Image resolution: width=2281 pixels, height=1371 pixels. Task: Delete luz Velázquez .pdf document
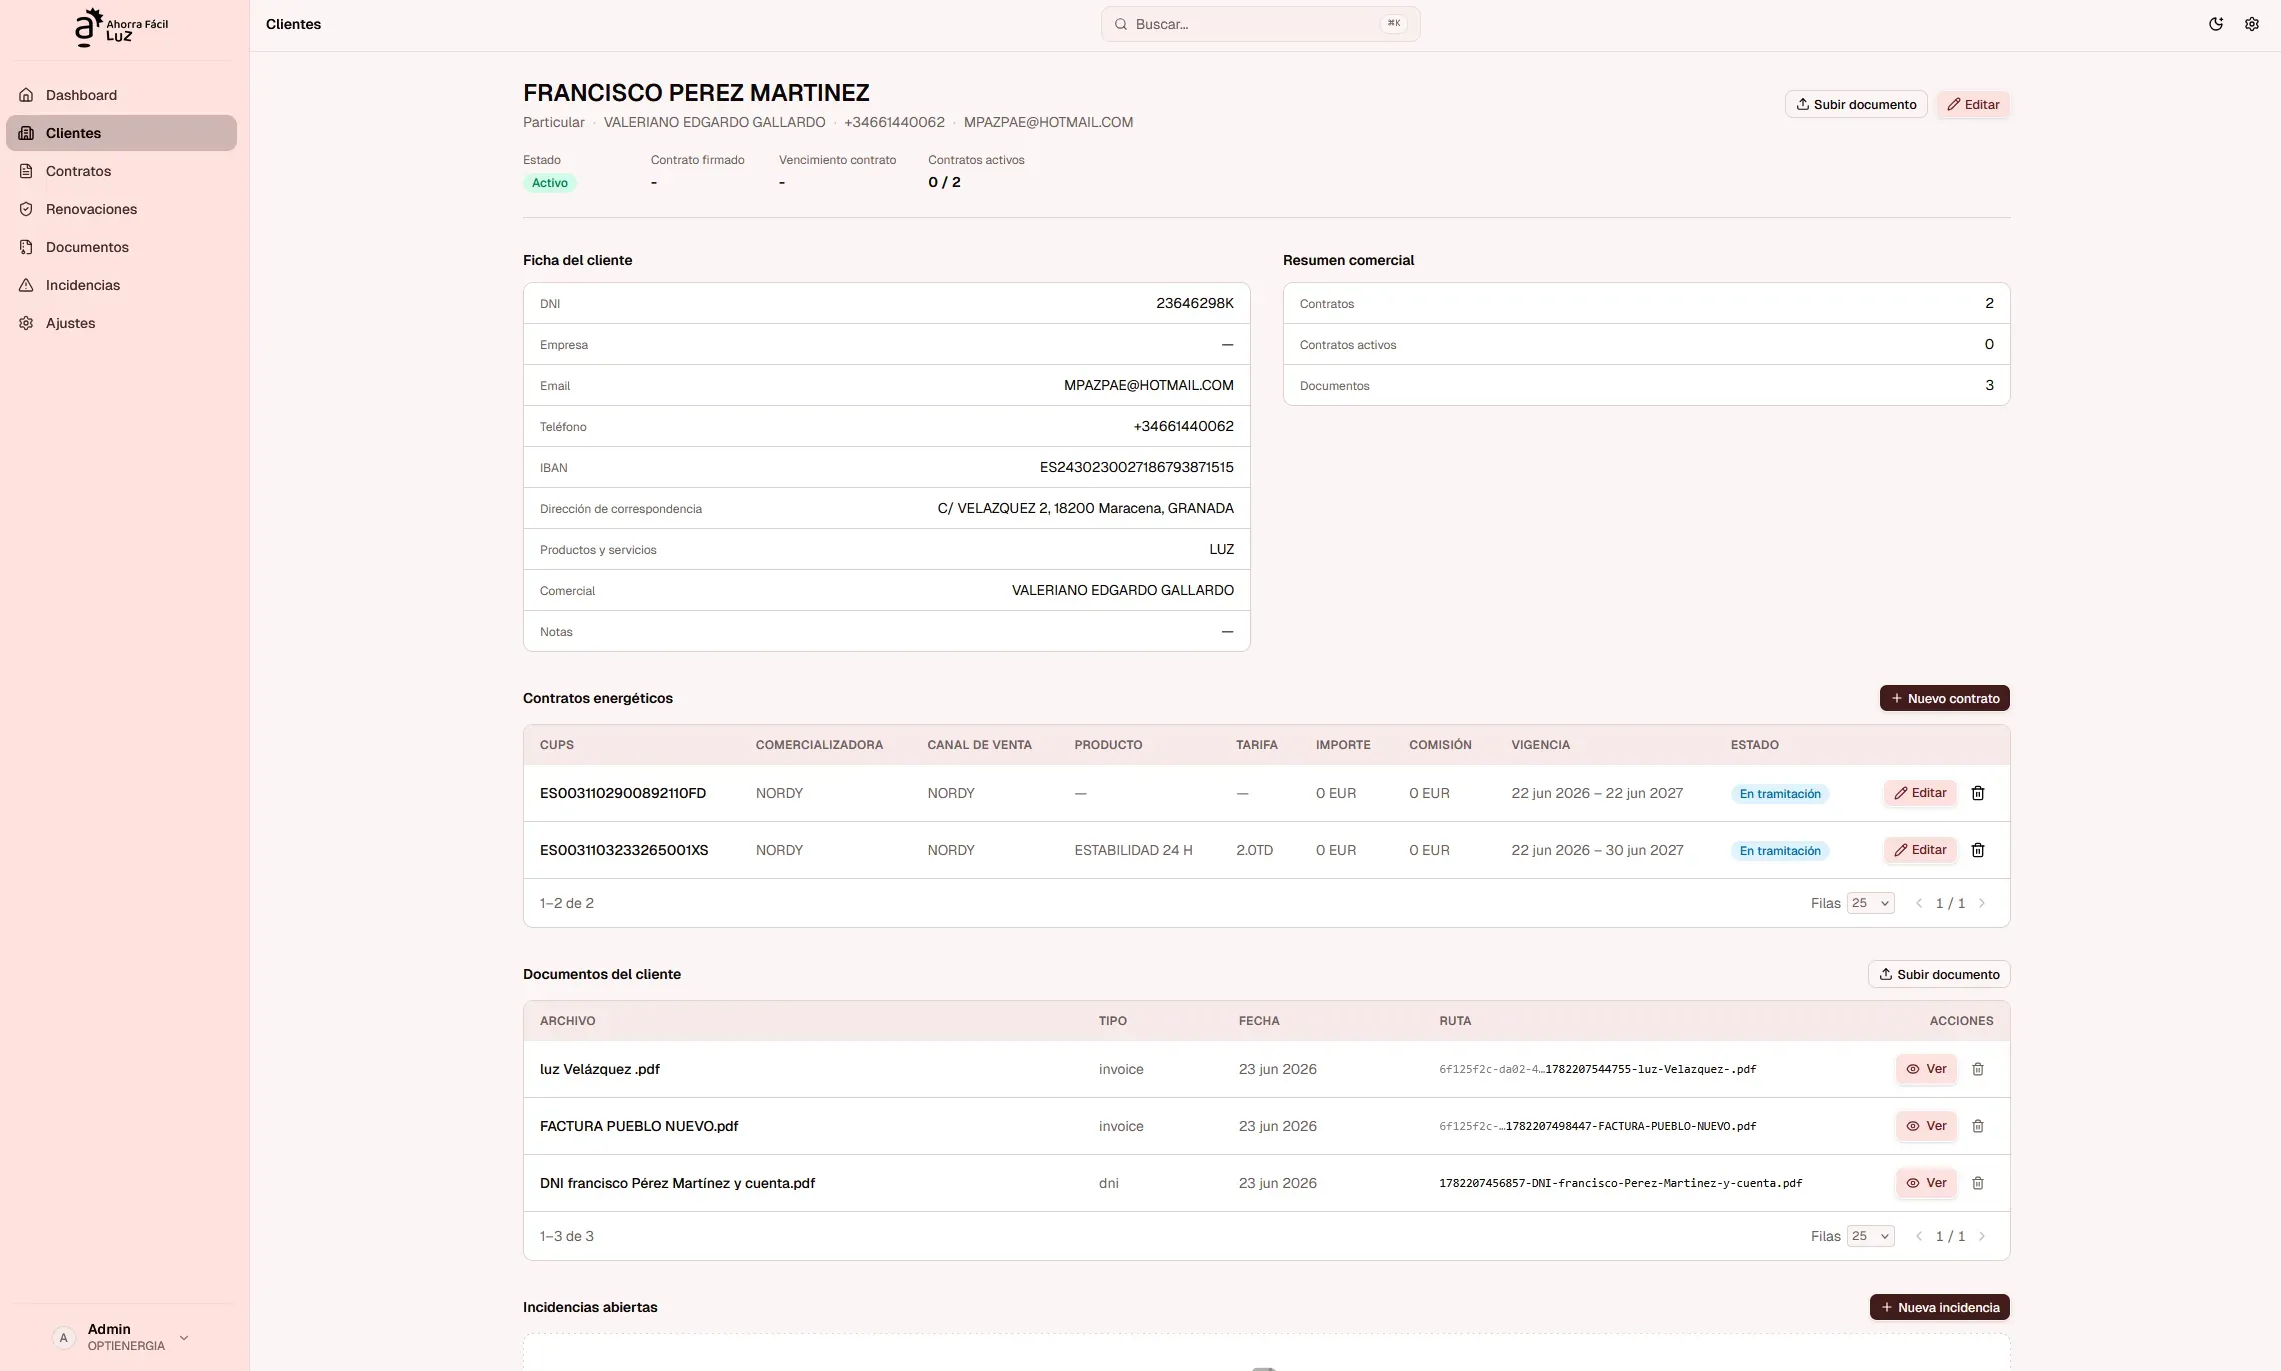1977,1069
